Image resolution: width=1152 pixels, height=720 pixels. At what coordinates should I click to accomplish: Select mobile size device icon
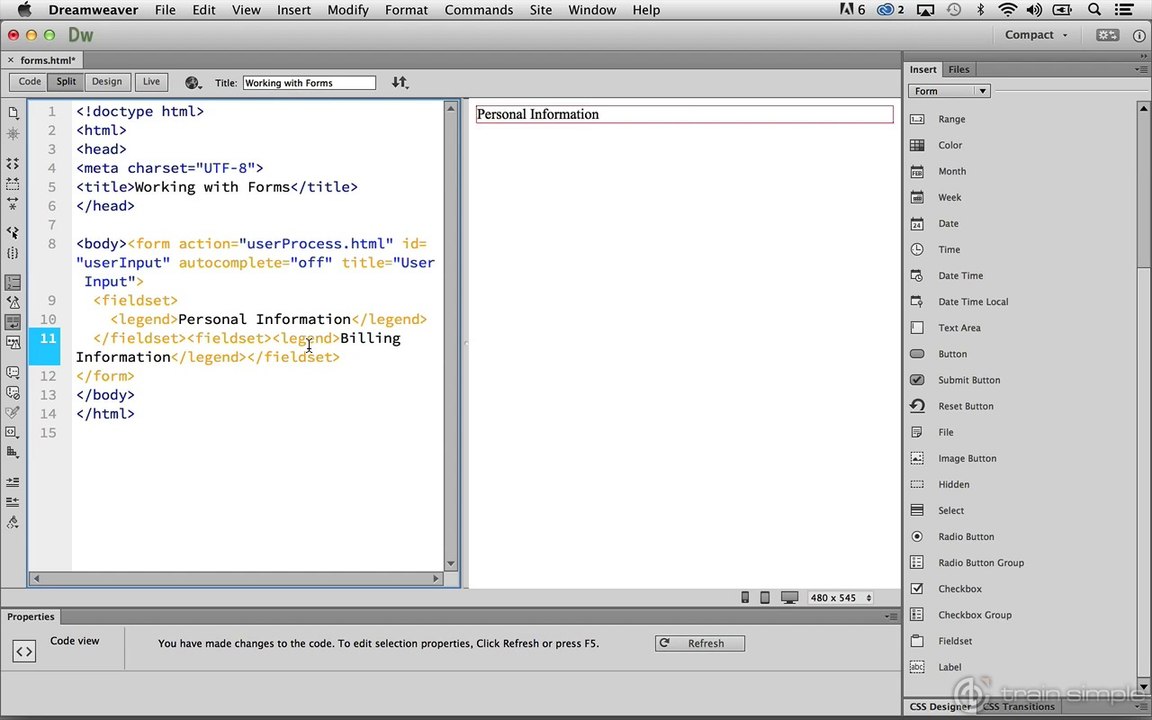(x=745, y=597)
